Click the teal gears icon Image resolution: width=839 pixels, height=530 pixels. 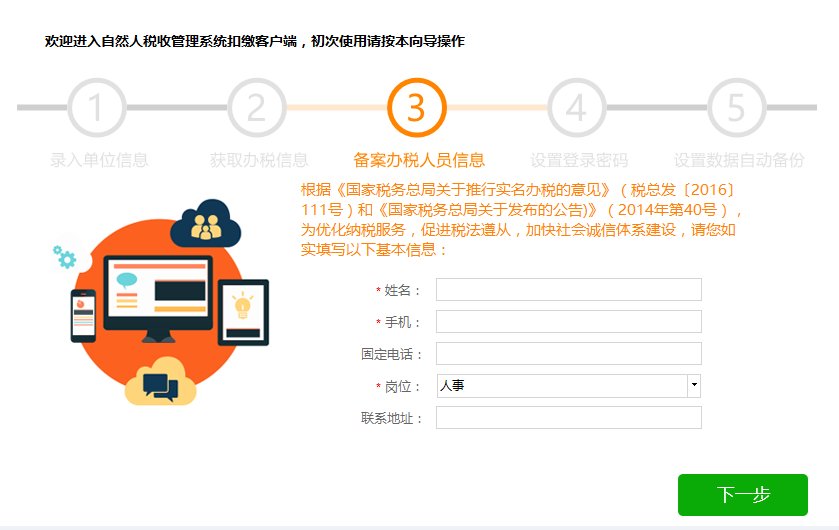(65, 257)
